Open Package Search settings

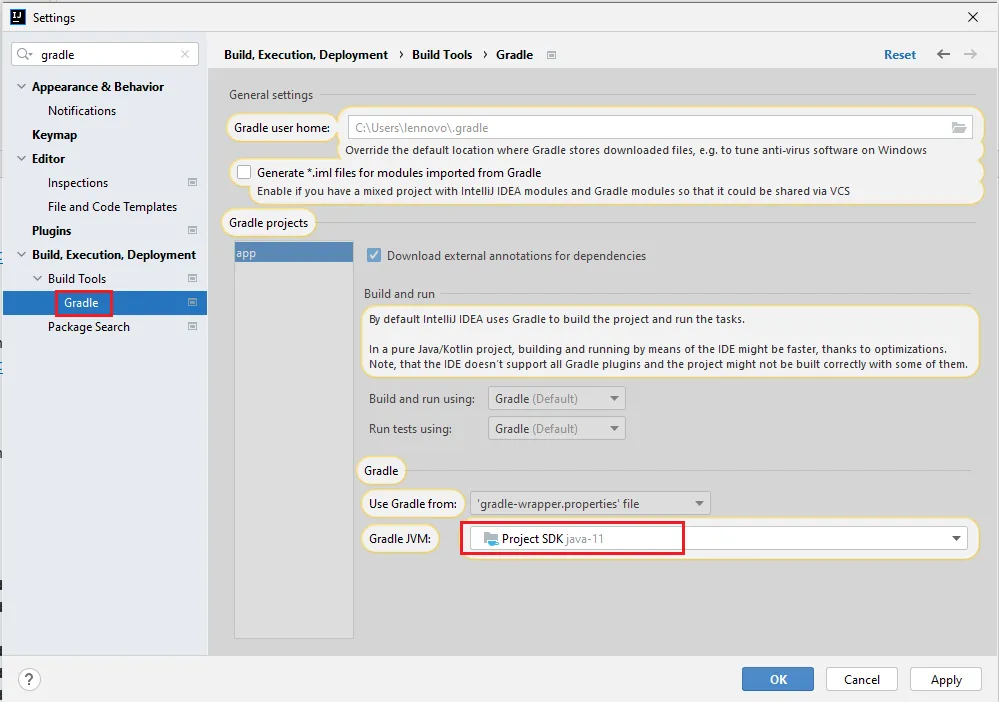[x=89, y=327]
